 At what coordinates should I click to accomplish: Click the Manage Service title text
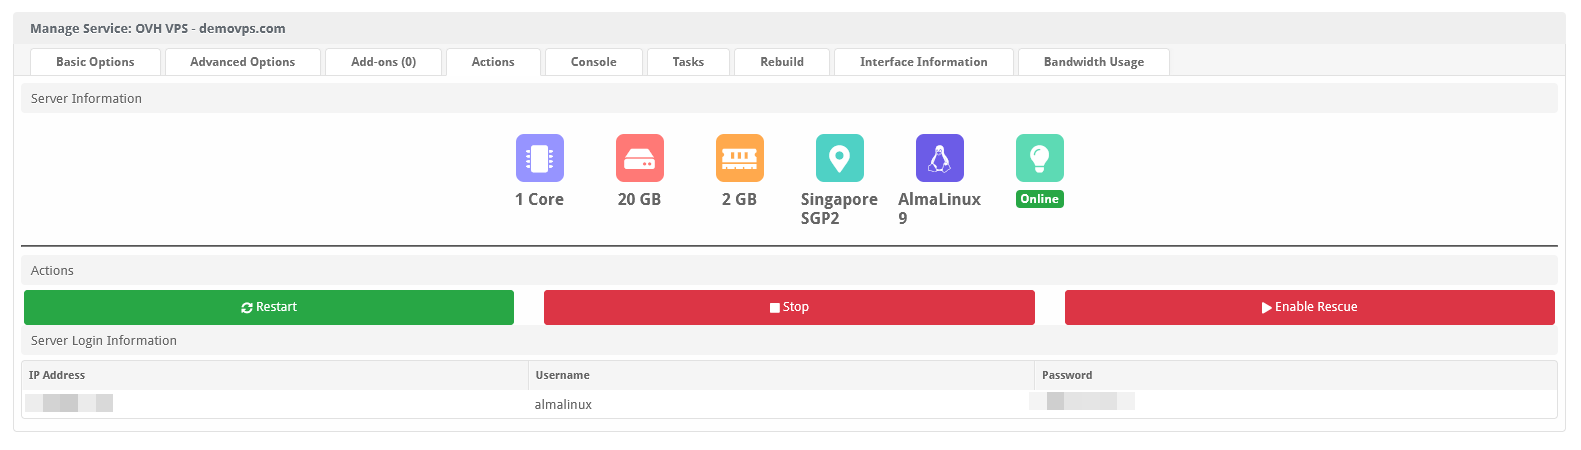click(157, 29)
